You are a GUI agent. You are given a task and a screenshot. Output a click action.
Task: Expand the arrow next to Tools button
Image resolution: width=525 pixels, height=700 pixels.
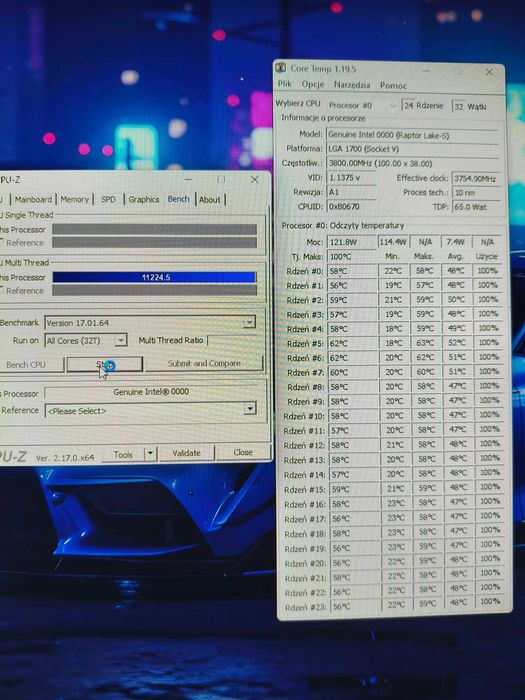[x=150, y=454]
